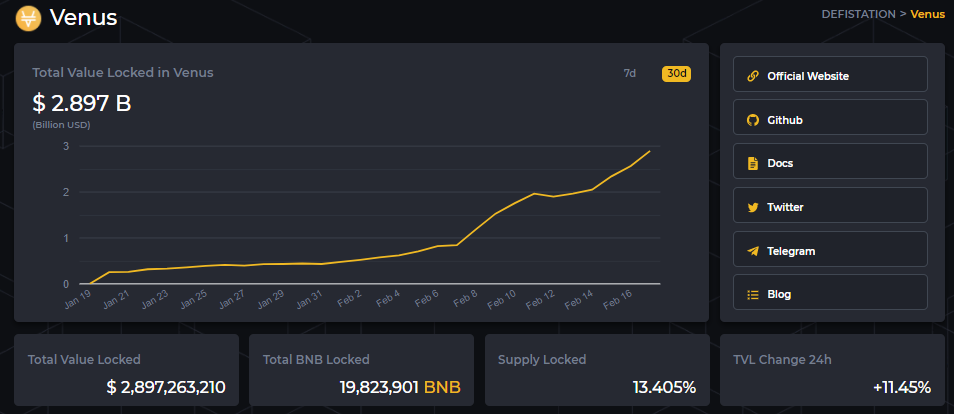This screenshot has width=954, height=414.
Task: Select the 30d chart range
Action: (x=677, y=74)
